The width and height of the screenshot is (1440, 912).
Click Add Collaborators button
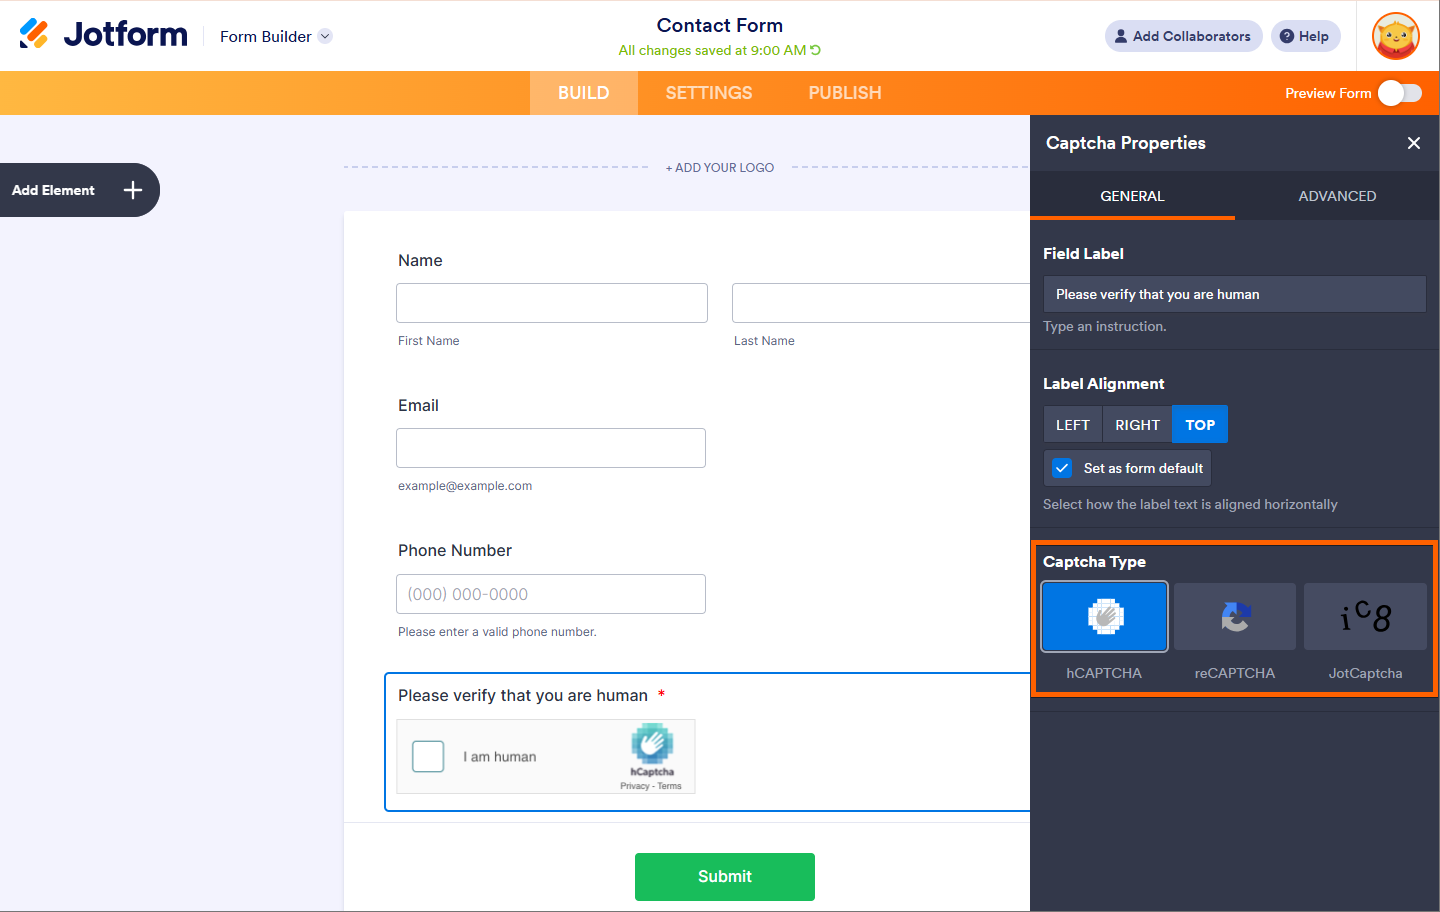1183,36
